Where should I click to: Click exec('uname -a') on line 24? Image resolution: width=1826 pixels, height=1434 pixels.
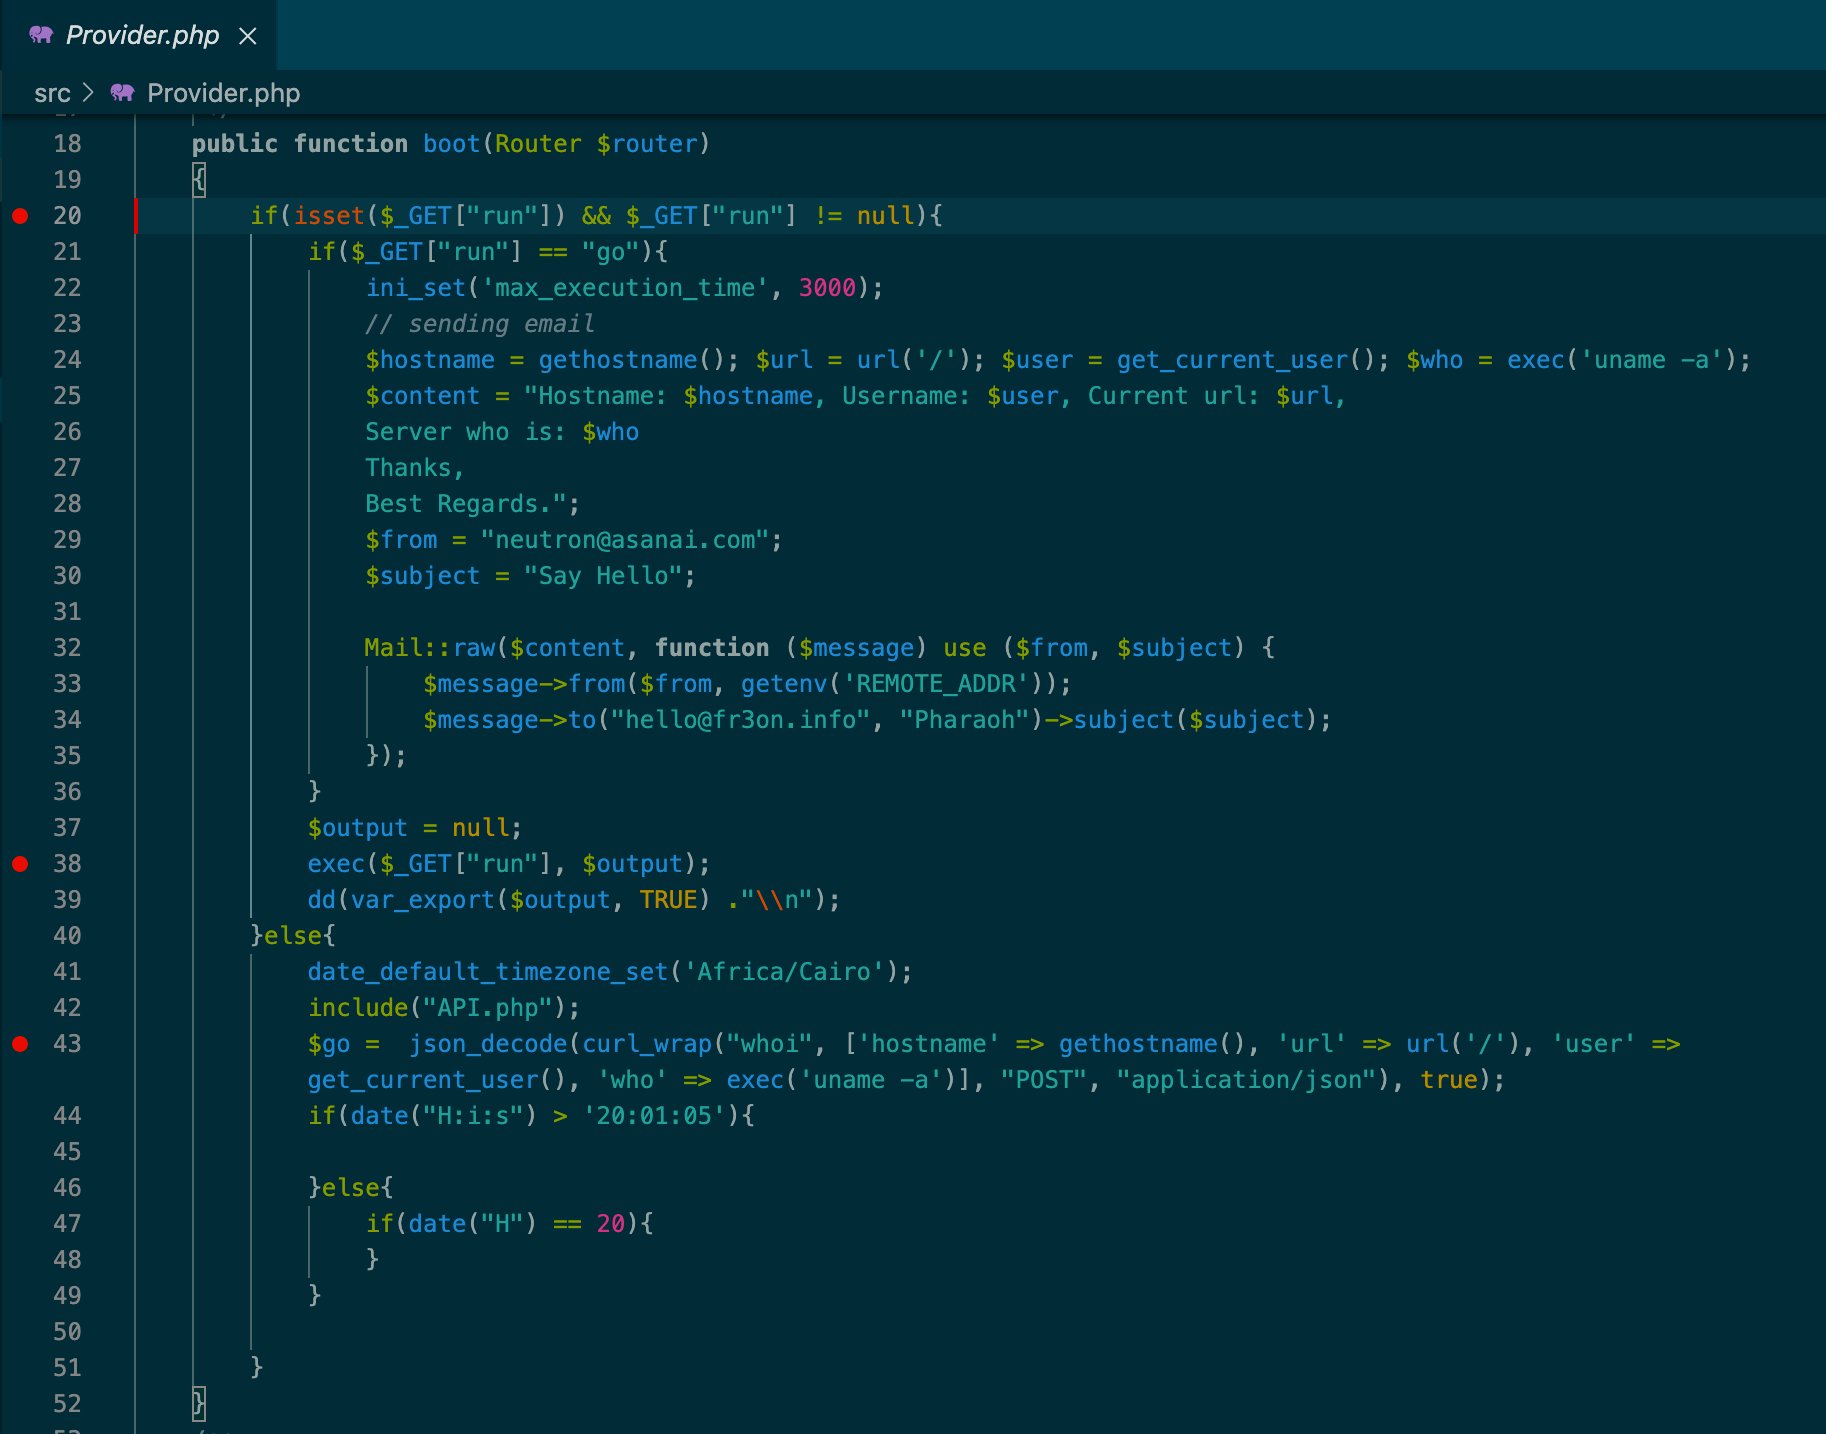[x=1622, y=360]
